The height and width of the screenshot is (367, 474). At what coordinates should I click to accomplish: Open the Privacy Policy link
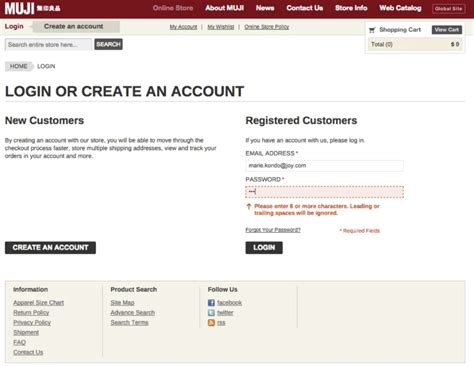pos(32,323)
